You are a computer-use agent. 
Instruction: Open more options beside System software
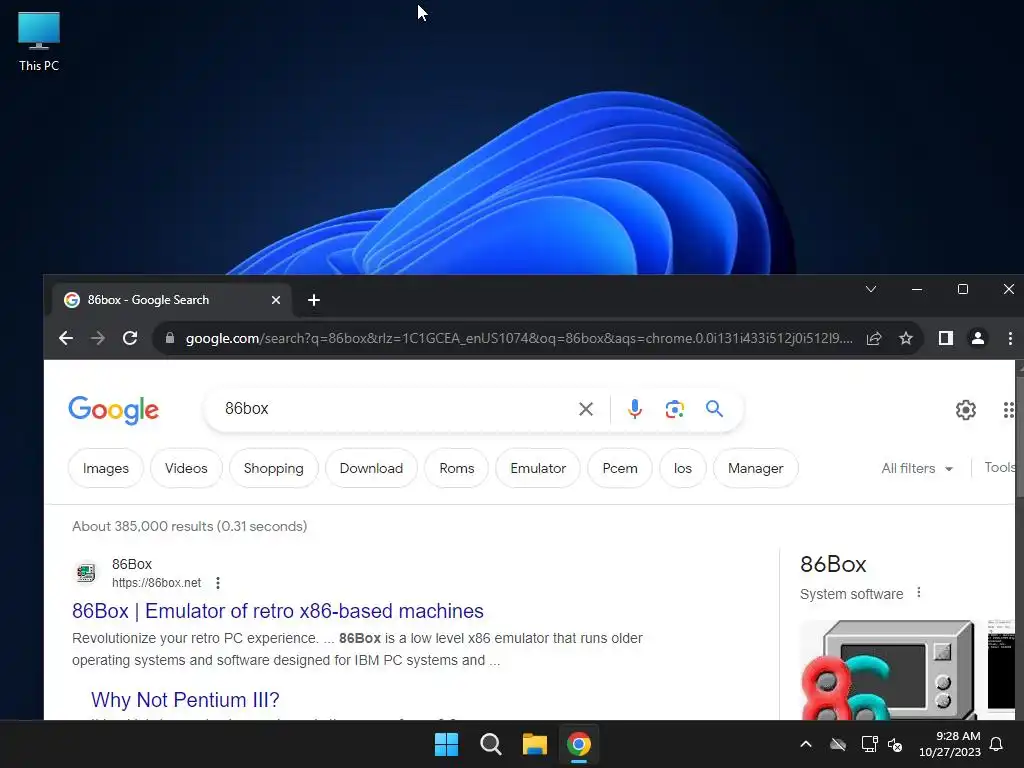[919, 592]
